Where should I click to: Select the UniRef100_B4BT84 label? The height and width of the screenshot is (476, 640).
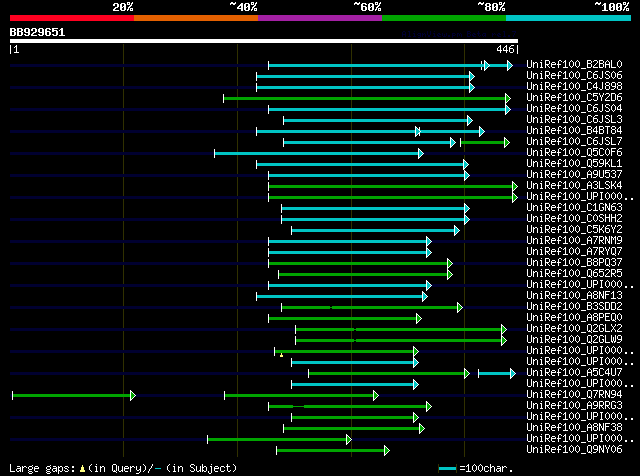[x=574, y=131]
